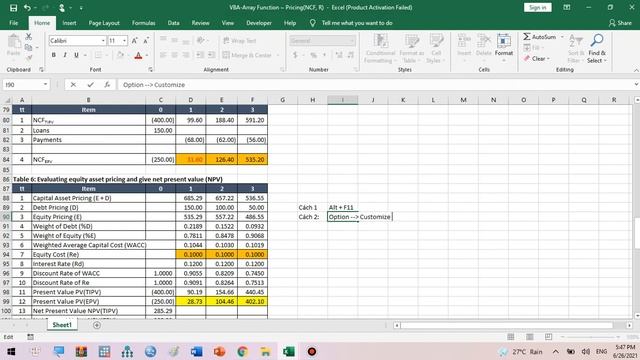Viewport: 640px width, 360px height.
Task: Decrease the font size
Action: pos(146,40)
